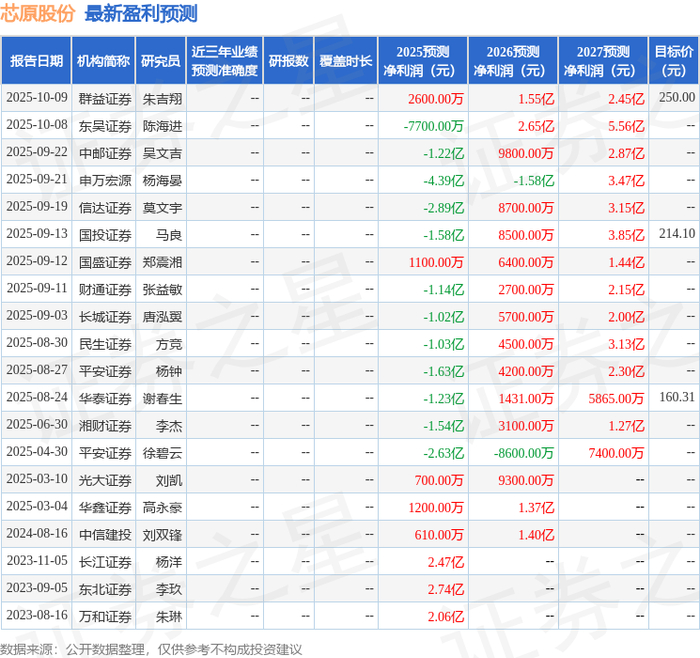Click target price 160.31
The width and height of the screenshot is (700, 658).
pos(677,397)
